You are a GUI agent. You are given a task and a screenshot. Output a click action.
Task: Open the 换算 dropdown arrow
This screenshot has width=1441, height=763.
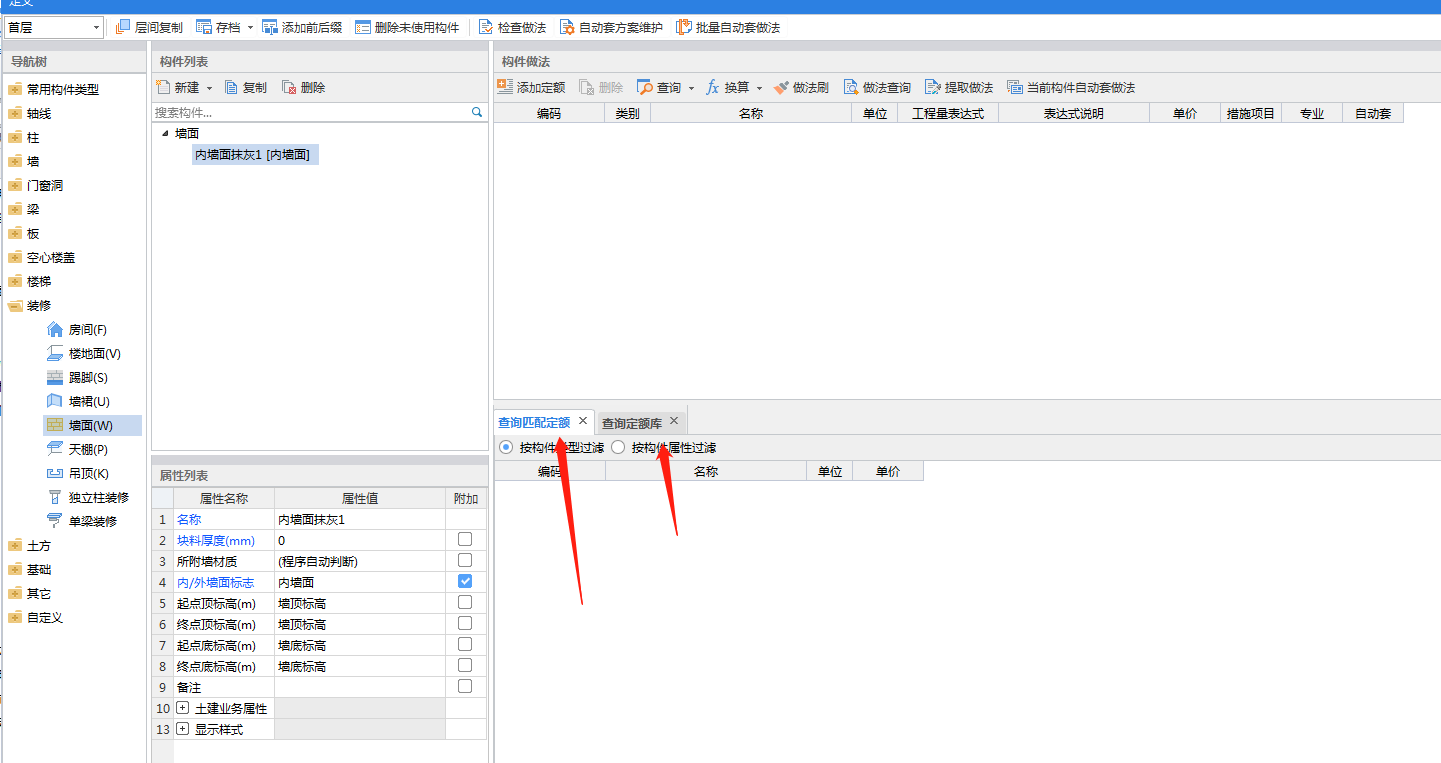tap(759, 88)
